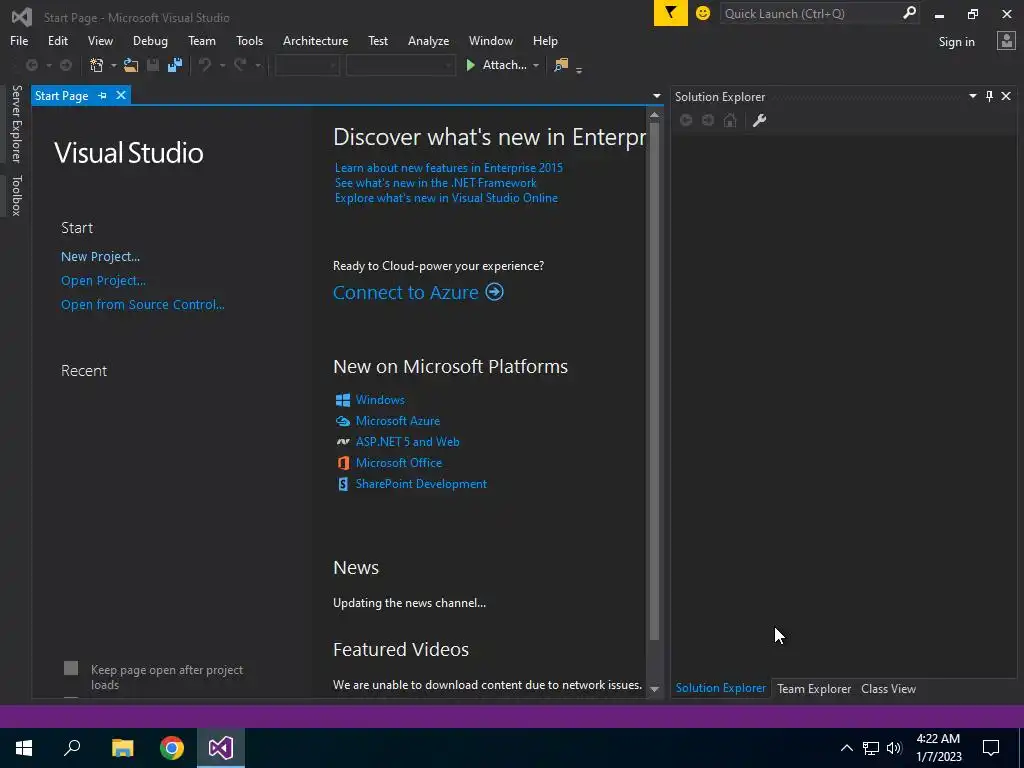Close the Start Page tab
The width and height of the screenshot is (1024, 768).
(121, 95)
